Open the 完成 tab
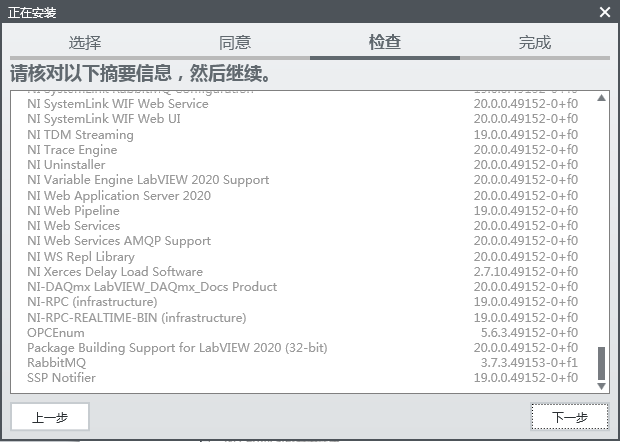This screenshot has width=620, height=442. 535,43
